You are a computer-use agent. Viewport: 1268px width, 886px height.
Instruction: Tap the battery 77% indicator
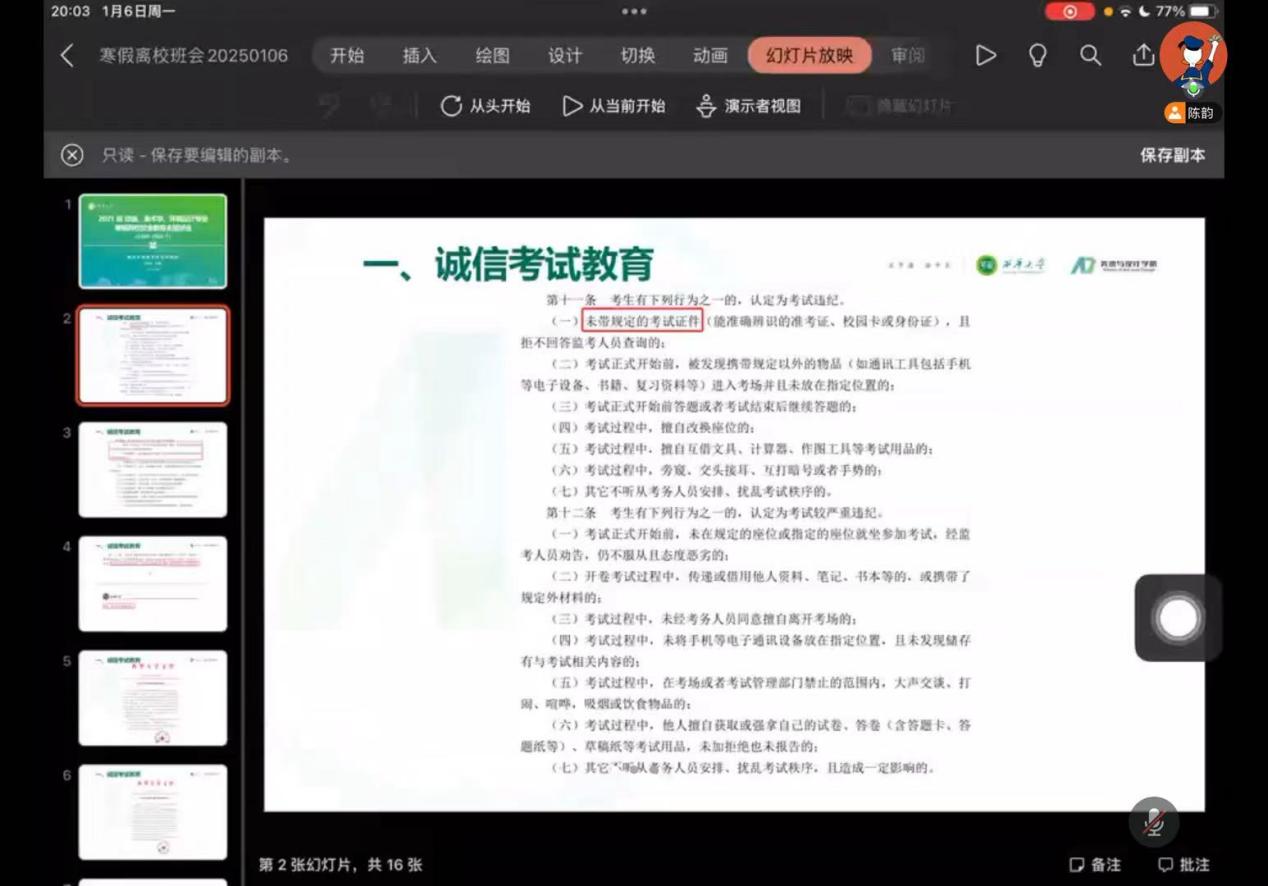click(x=1185, y=11)
